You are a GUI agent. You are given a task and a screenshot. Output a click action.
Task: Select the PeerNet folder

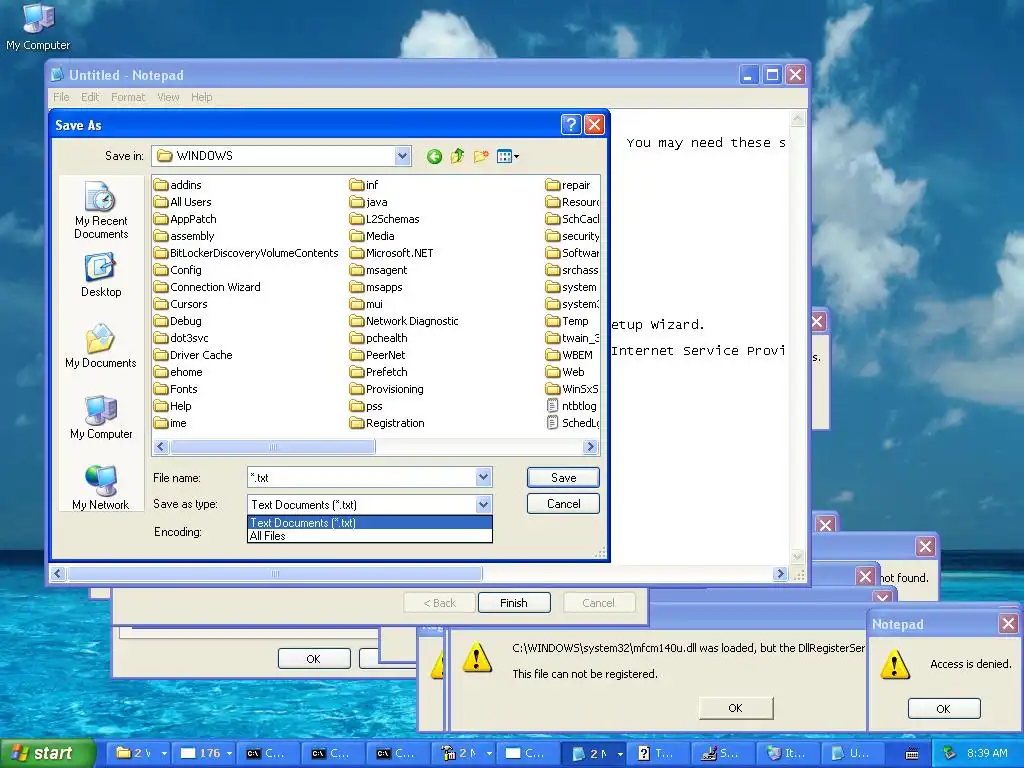[377, 355]
